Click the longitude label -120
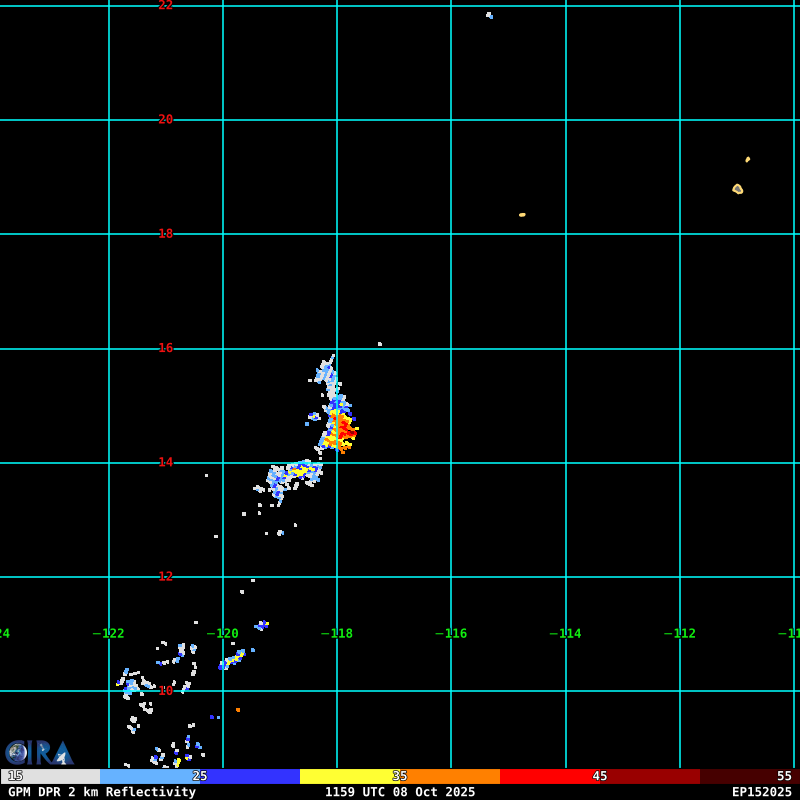This screenshot has width=800, height=800. pyautogui.click(x=222, y=634)
